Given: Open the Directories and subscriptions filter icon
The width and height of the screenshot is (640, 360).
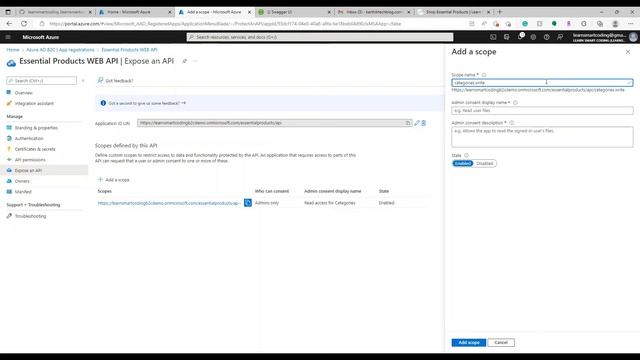Looking at the screenshot, I should [x=507, y=37].
